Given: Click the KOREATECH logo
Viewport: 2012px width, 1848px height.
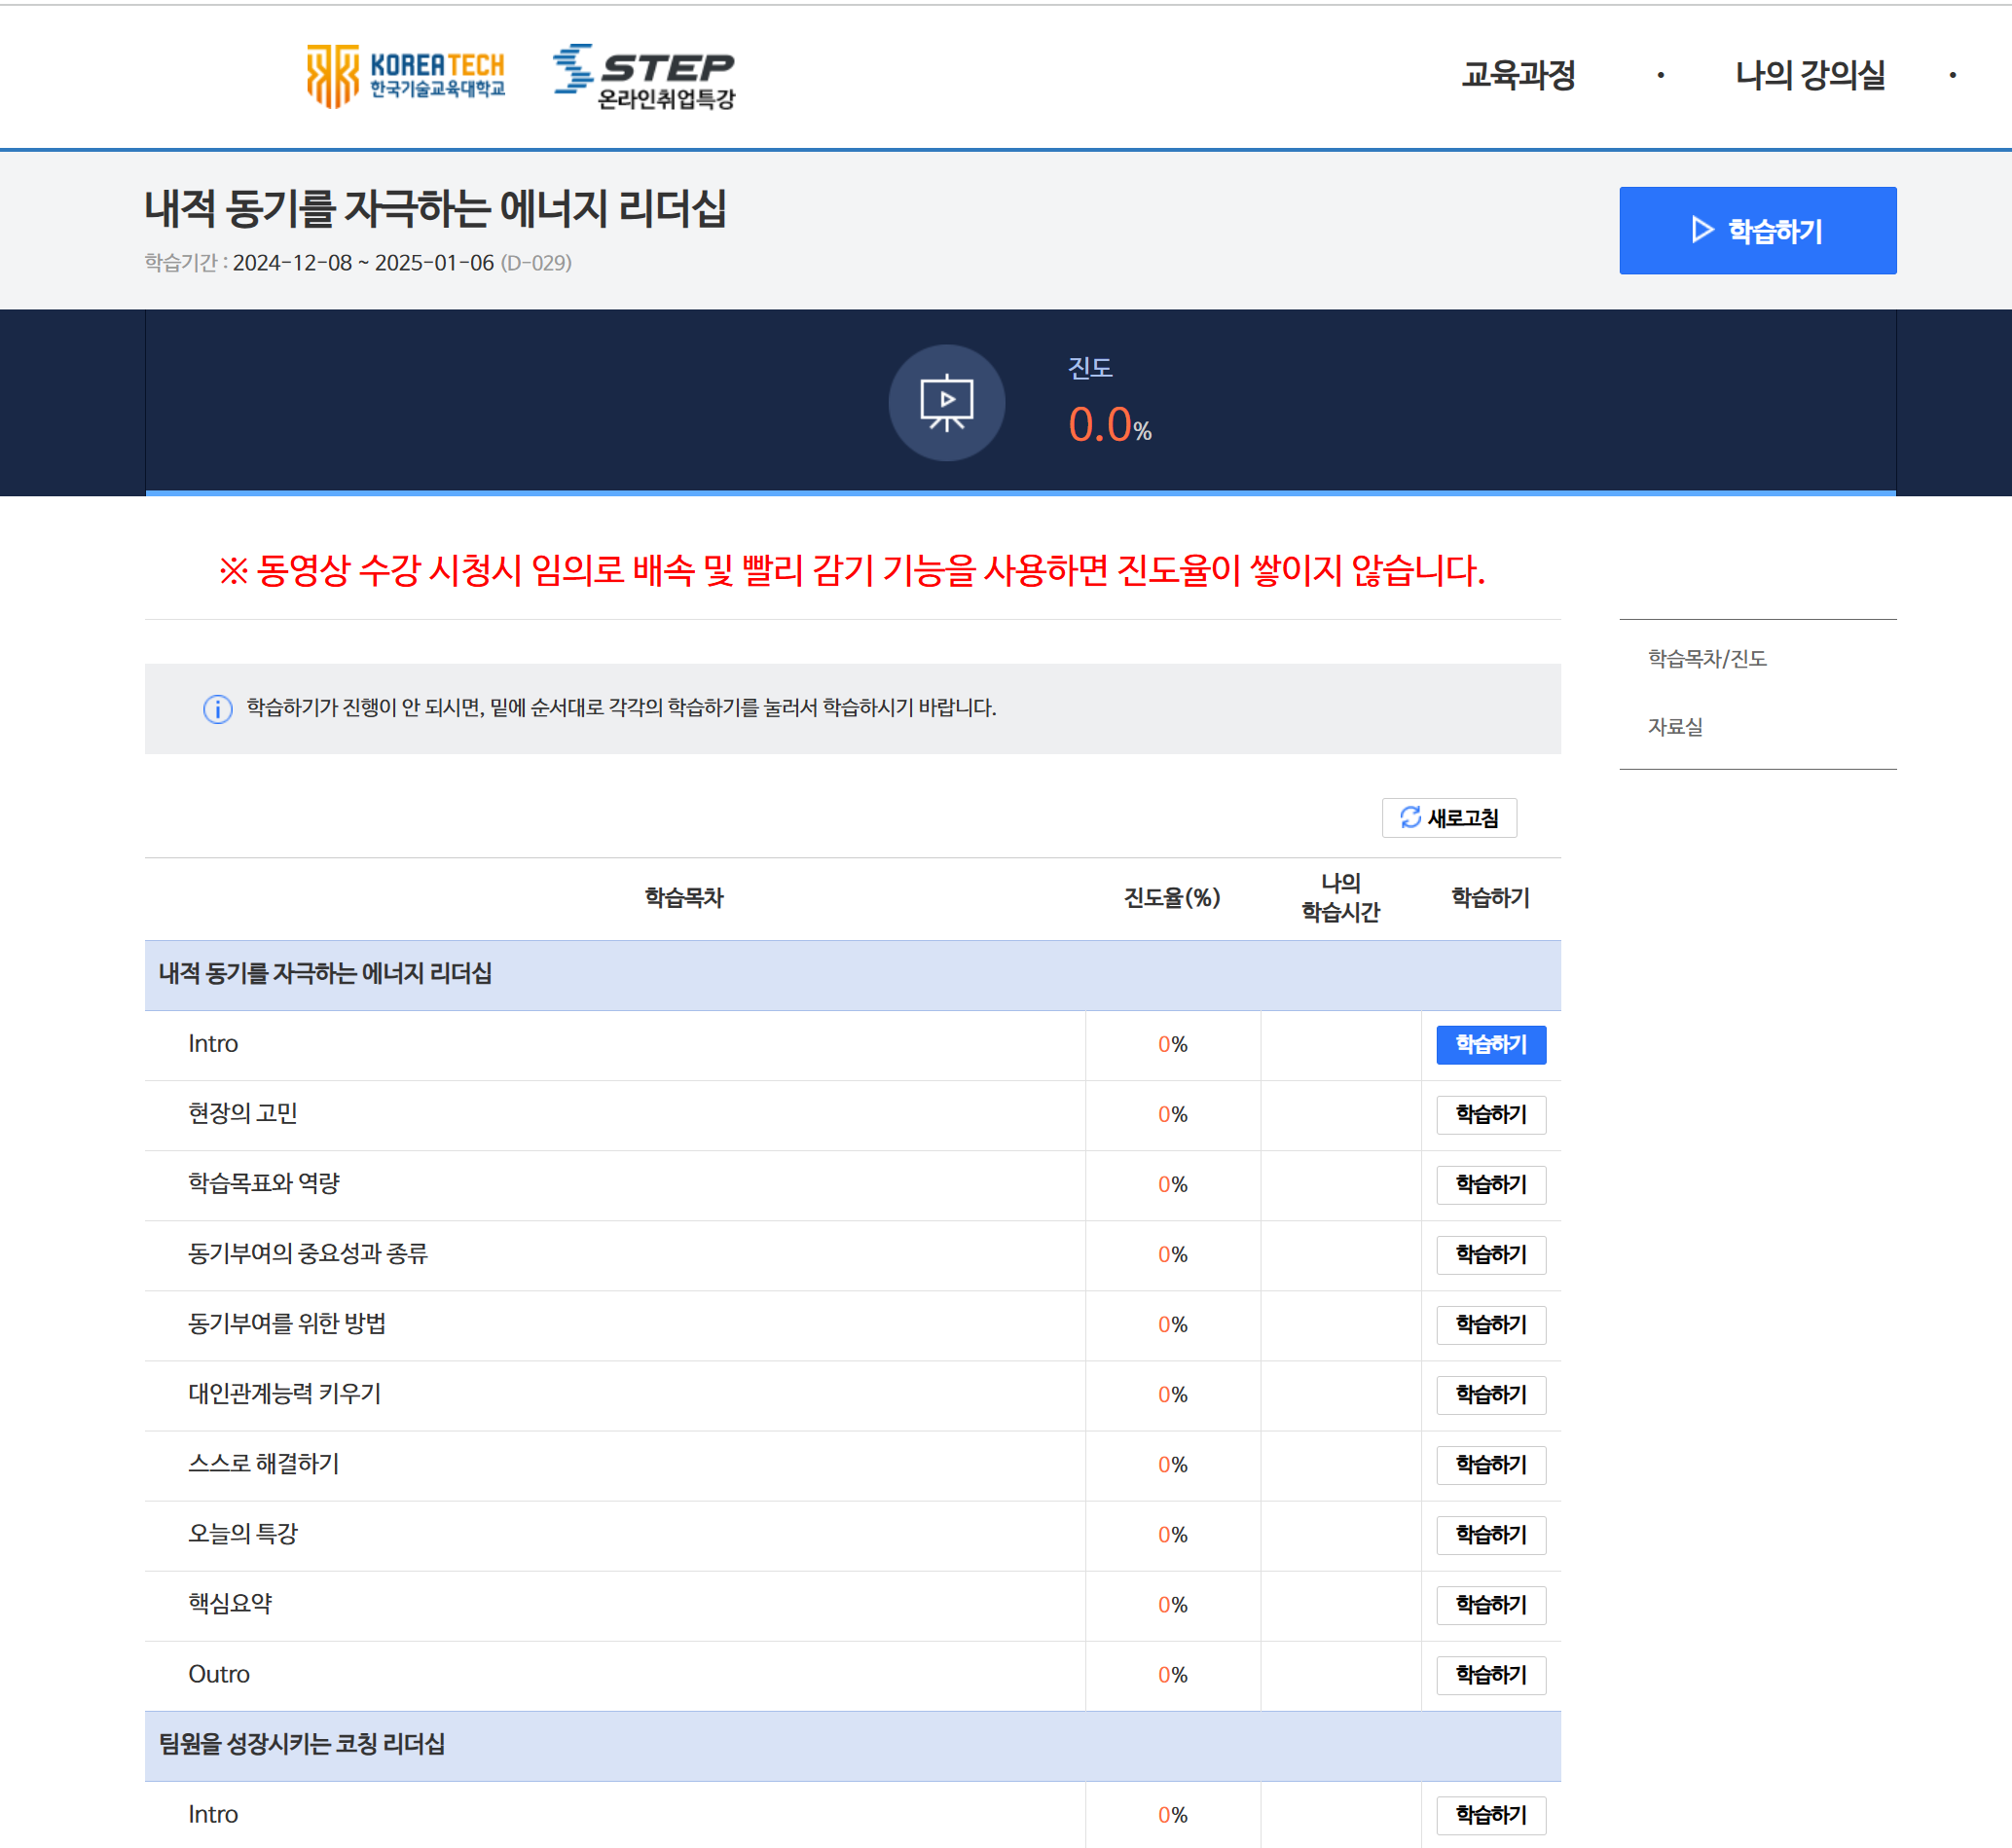Looking at the screenshot, I should click(405, 75).
